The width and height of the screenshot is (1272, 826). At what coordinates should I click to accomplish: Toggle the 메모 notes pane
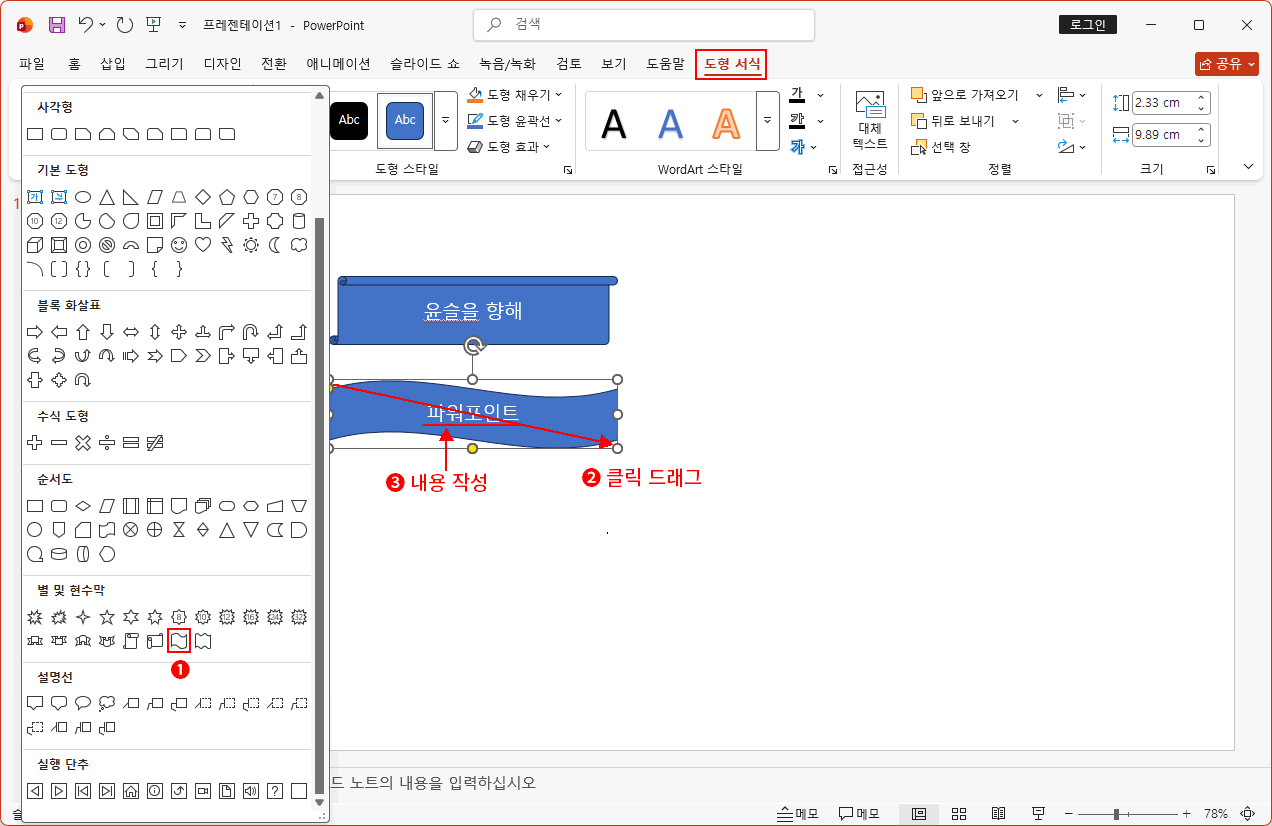pos(795,813)
